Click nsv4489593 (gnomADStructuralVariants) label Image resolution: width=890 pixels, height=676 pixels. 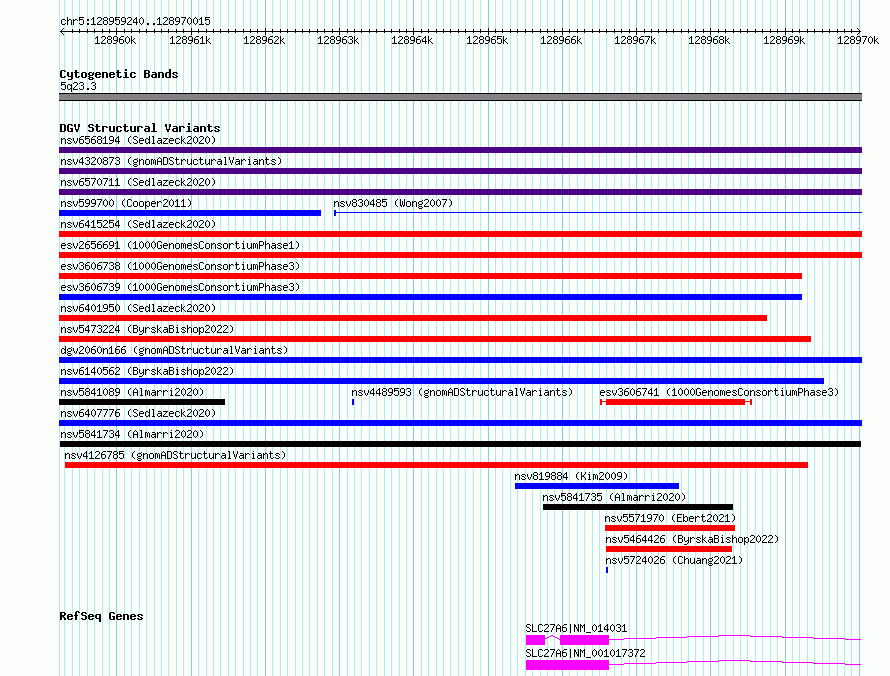pyautogui.click(x=462, y=392)
